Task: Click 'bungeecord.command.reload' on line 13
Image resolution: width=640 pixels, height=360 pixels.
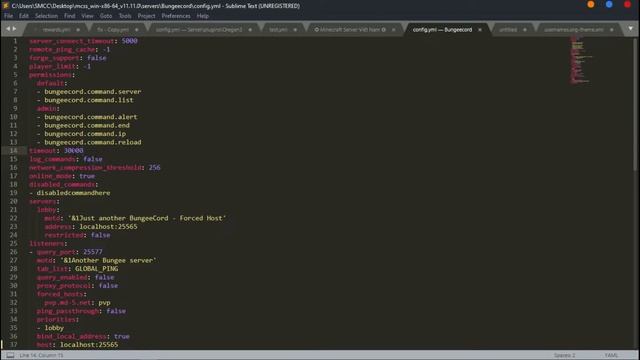Action: click(93, 142)
